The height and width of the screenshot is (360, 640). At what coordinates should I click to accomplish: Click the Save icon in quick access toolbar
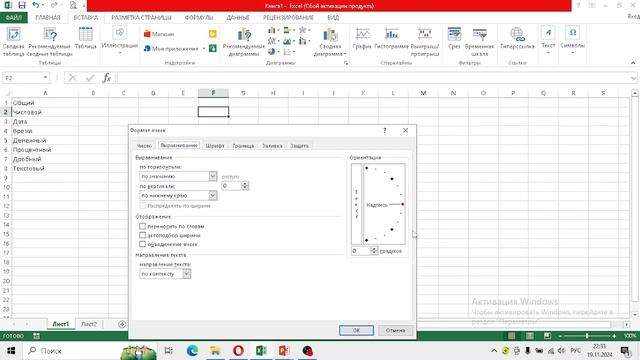click(22, 5)
